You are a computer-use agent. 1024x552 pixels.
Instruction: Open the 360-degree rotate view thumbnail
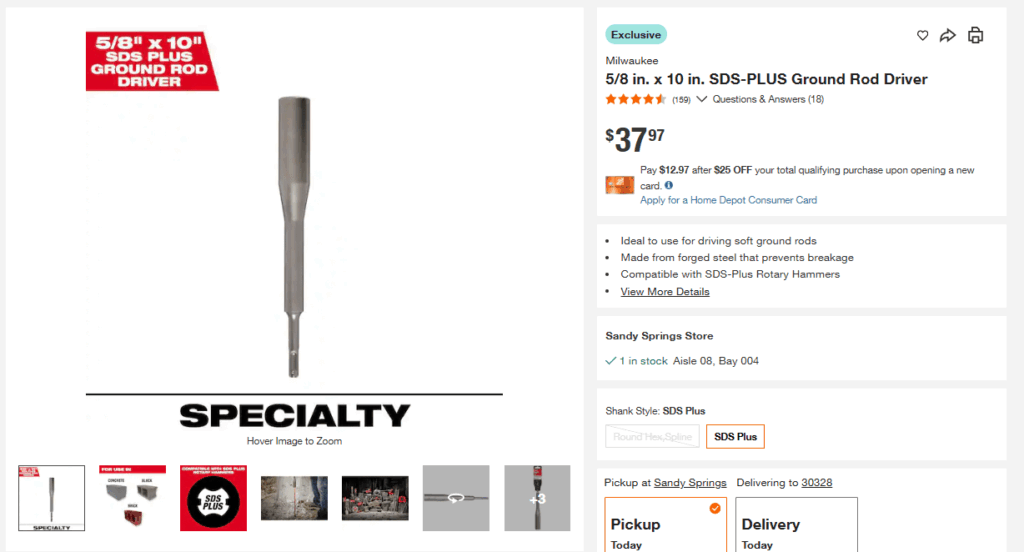[x=456, y=498]
